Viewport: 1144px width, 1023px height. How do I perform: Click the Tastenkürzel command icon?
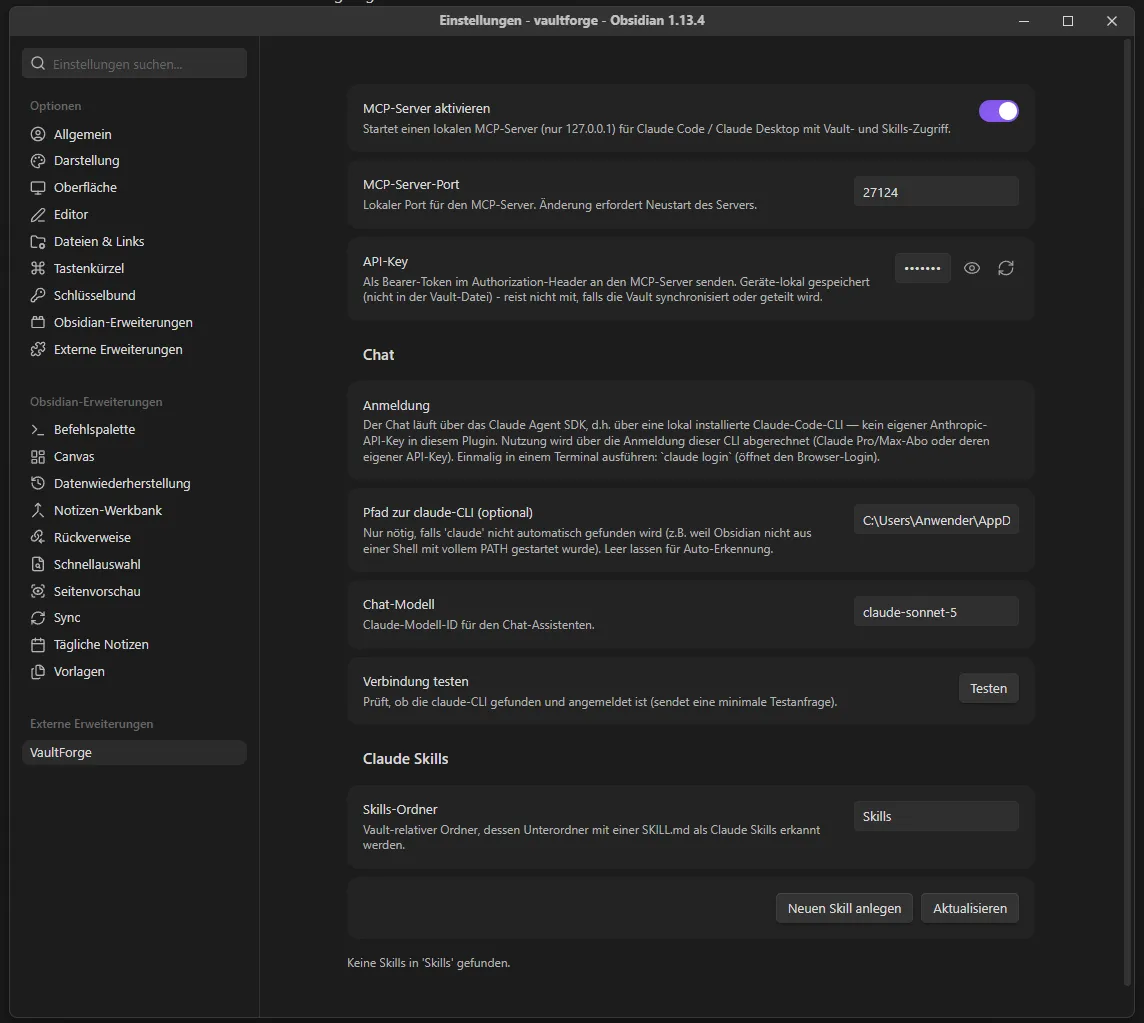38,269
